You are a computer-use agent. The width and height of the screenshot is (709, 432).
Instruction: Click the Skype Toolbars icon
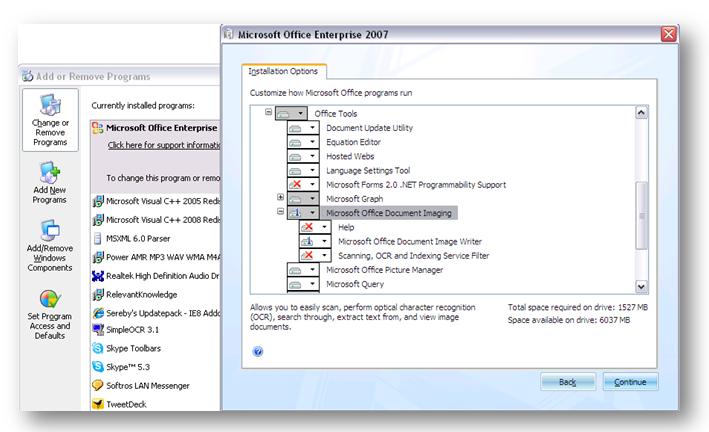tap(98, 348)
